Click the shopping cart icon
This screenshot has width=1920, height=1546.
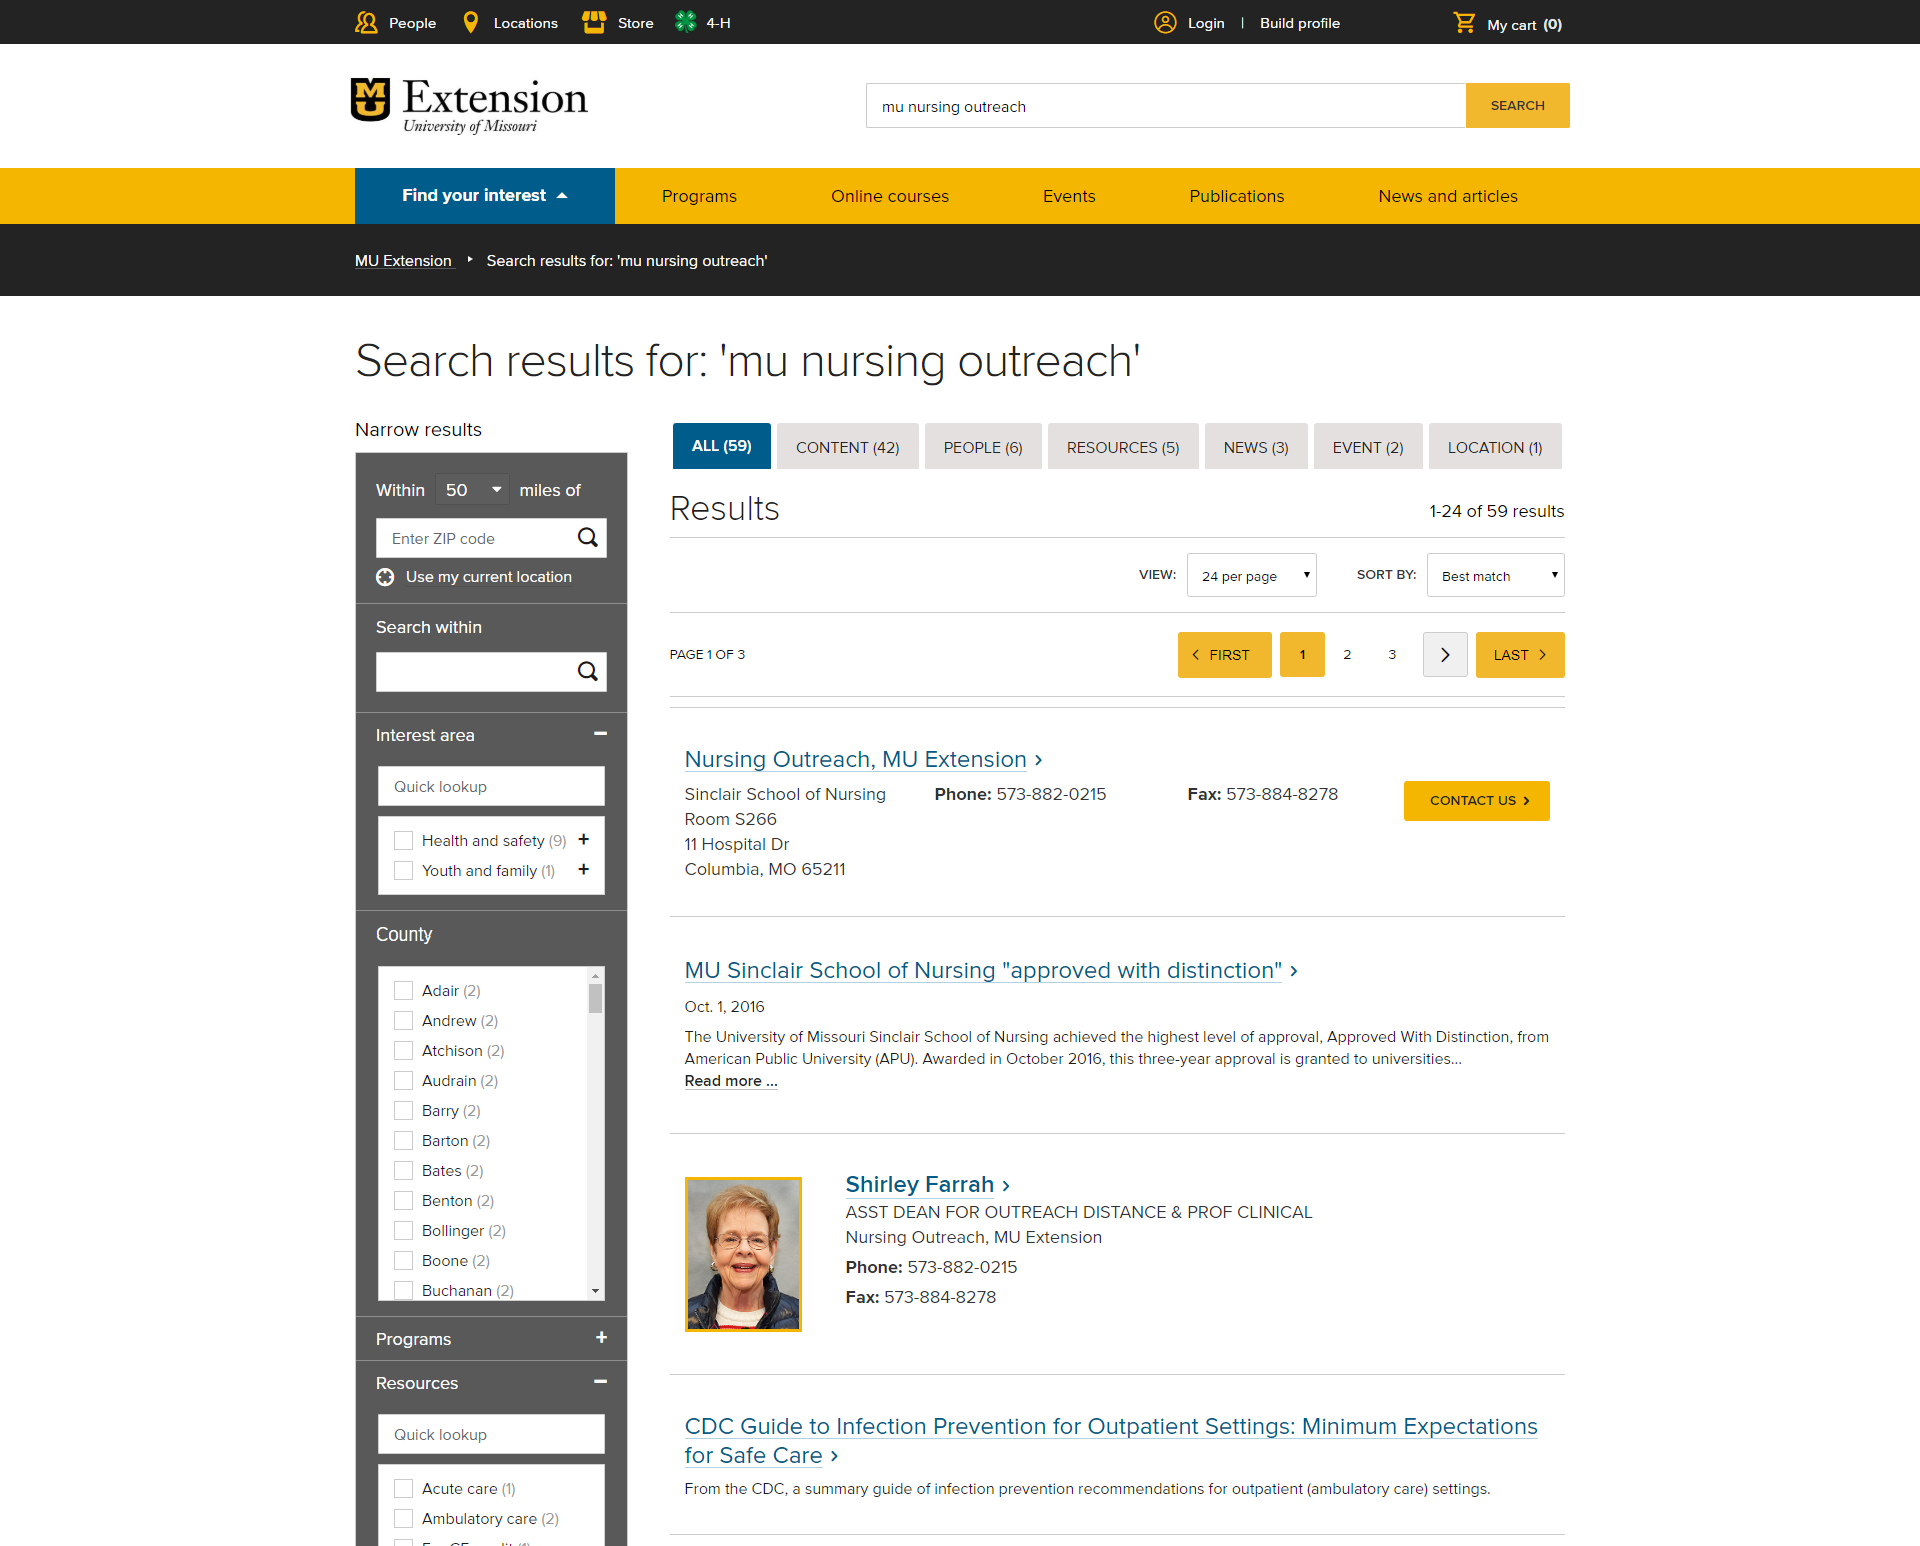coord(1464,23)
